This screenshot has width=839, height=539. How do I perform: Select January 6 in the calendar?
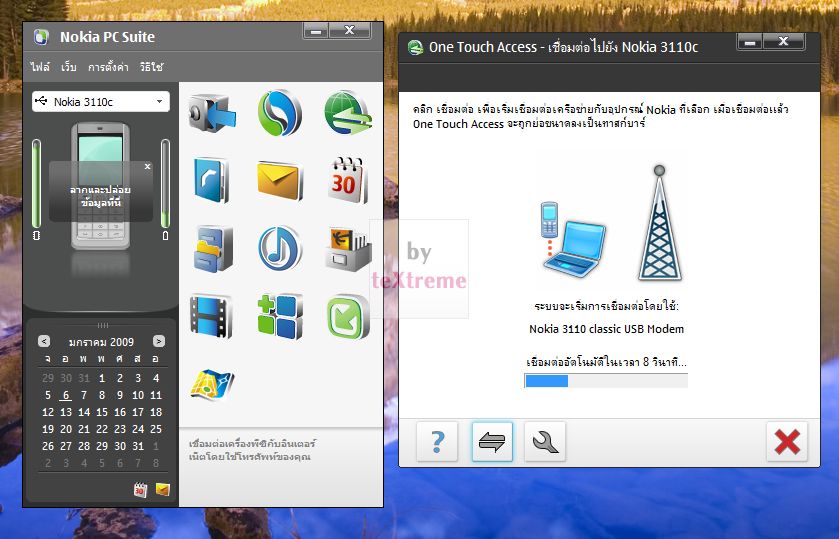click(x=66, y=395)
